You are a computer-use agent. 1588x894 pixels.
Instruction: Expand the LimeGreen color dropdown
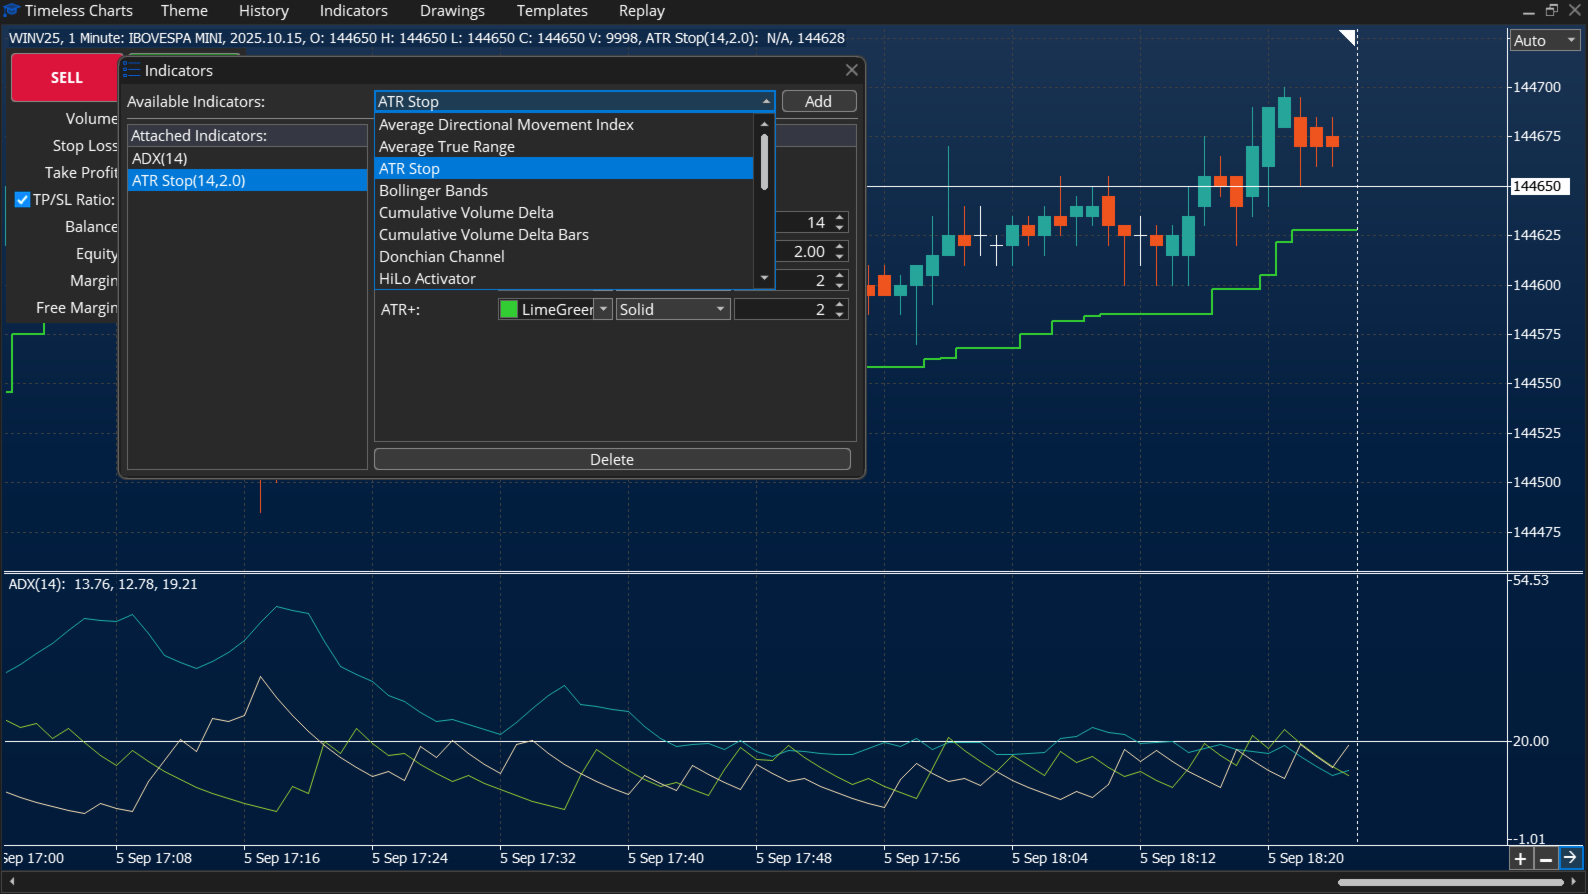604,309
